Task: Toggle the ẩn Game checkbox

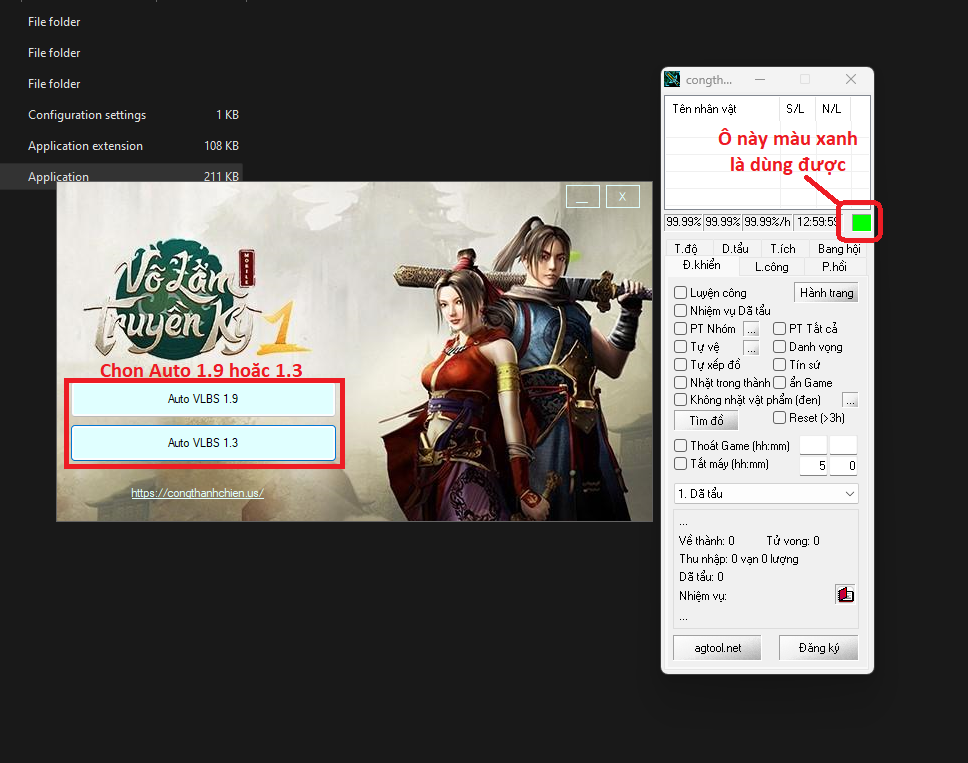Action: 780,383
